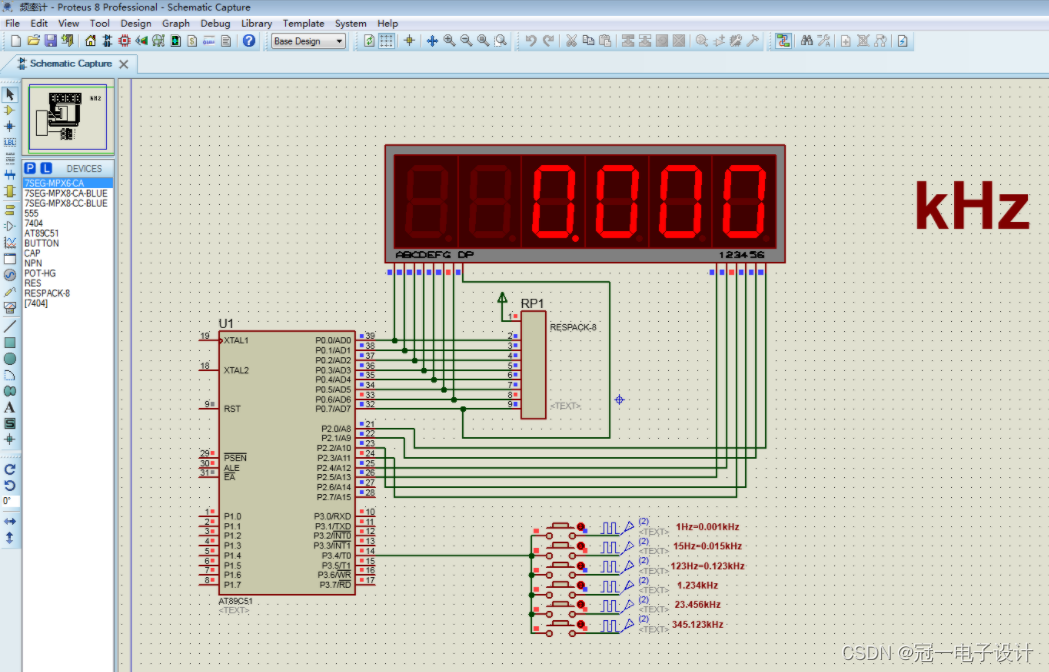Click the rotation angle input field
The width and height of the screenshot is (1049, 672).
pyautogui.click(x=11, y=501)
